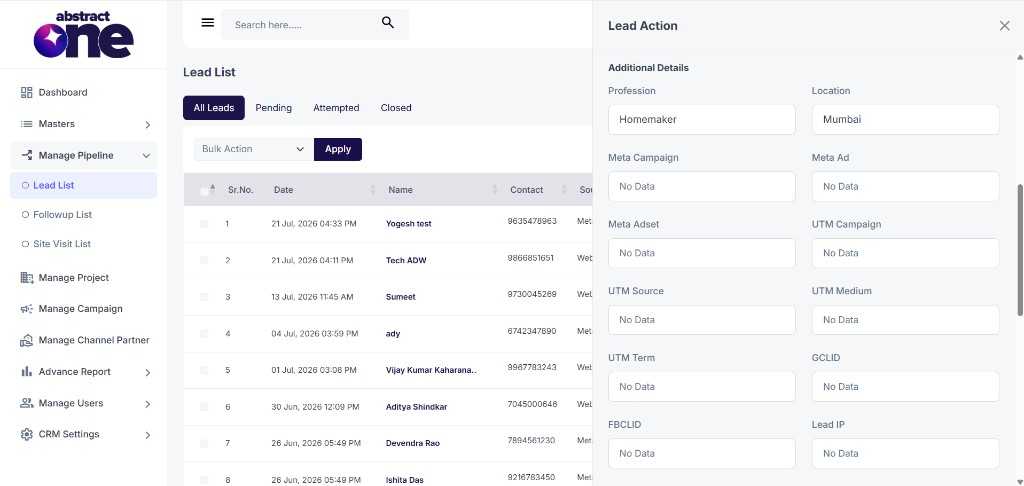Sort by Contact column arrows
Image resolution: width=1024 pixels, height=486 pixels.
[x=564, y=189]
